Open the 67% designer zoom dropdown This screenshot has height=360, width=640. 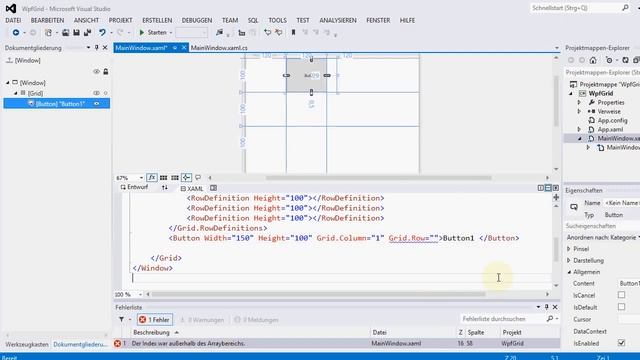[141, 178]
